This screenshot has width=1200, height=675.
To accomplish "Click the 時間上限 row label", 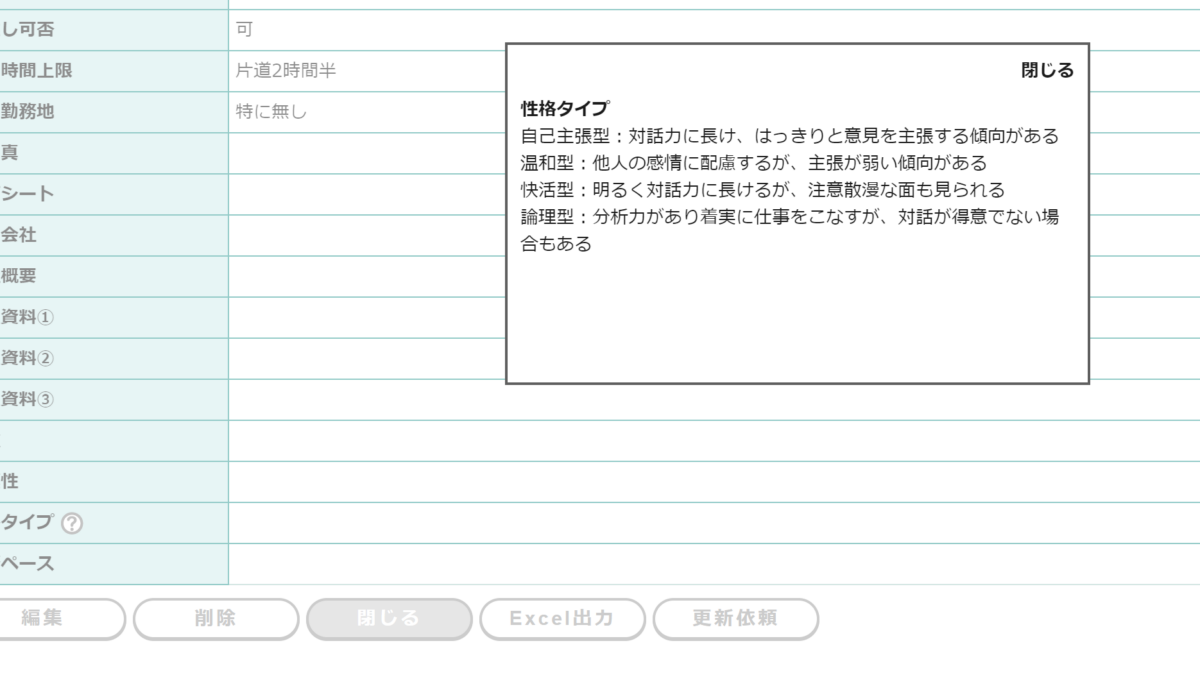I will click(x=37, y=71).
